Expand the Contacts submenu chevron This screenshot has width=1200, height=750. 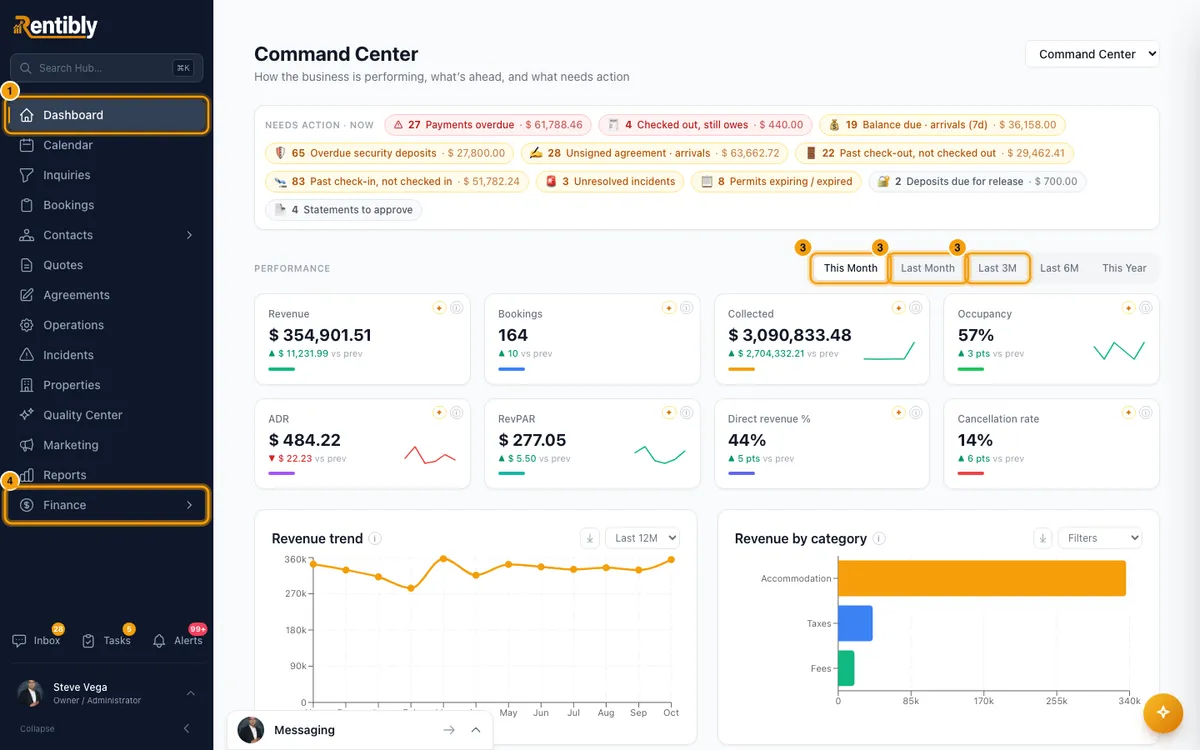[x=189, y=235]
